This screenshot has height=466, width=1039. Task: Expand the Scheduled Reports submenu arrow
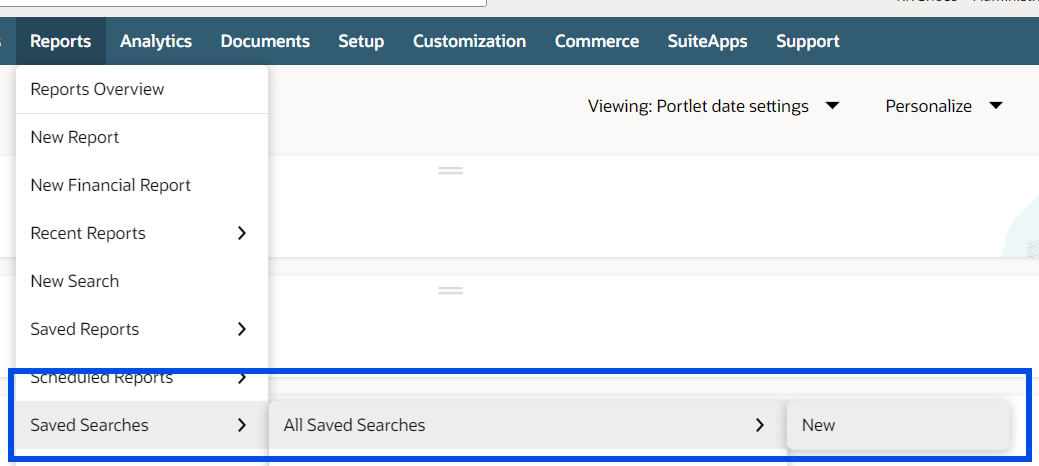coord(241,378)
